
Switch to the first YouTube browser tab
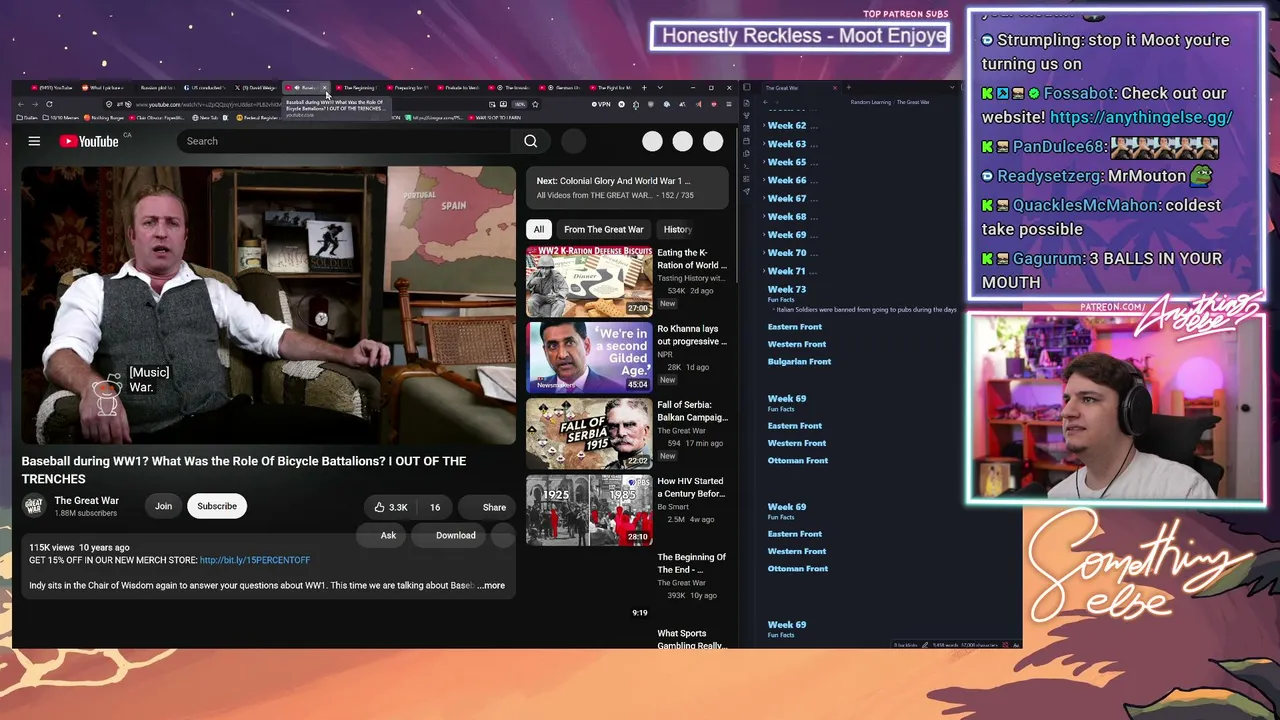coord(52,88)
